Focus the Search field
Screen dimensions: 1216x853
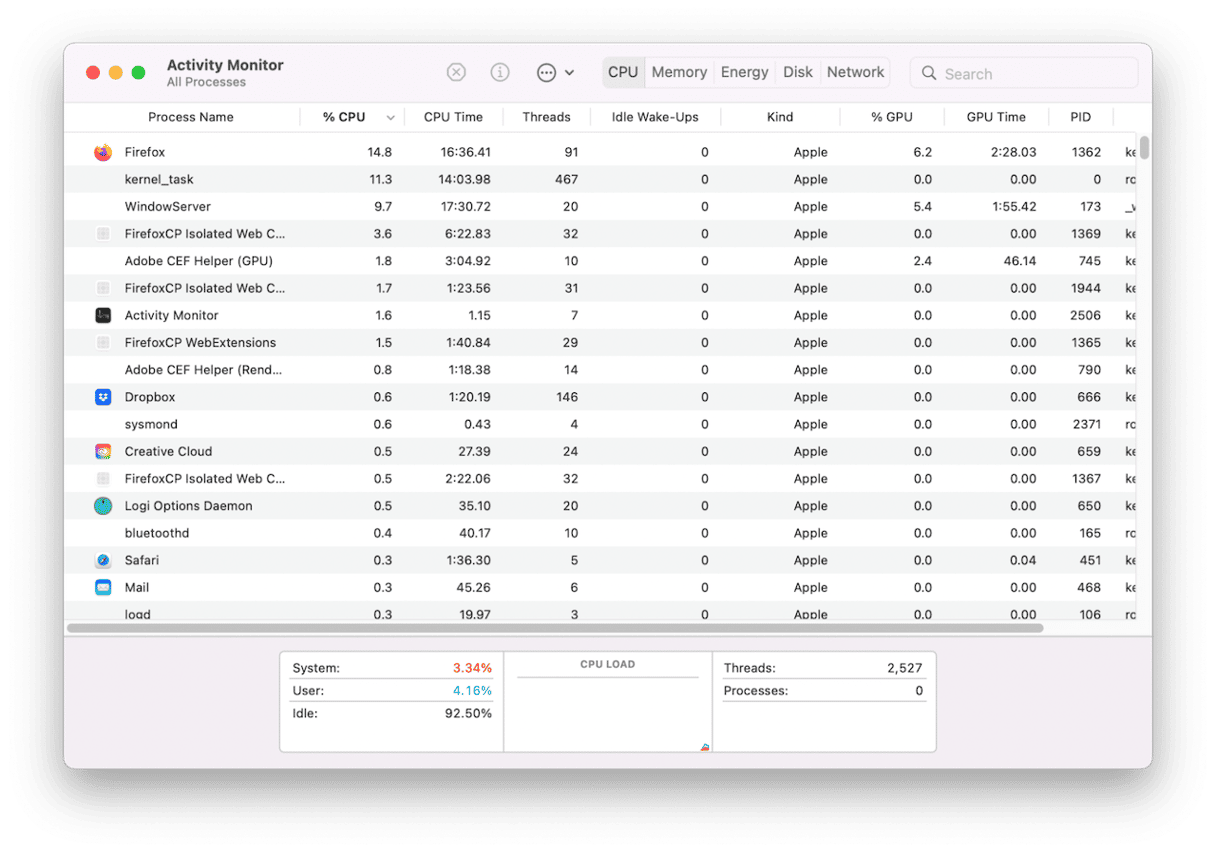pos(1024,73)
